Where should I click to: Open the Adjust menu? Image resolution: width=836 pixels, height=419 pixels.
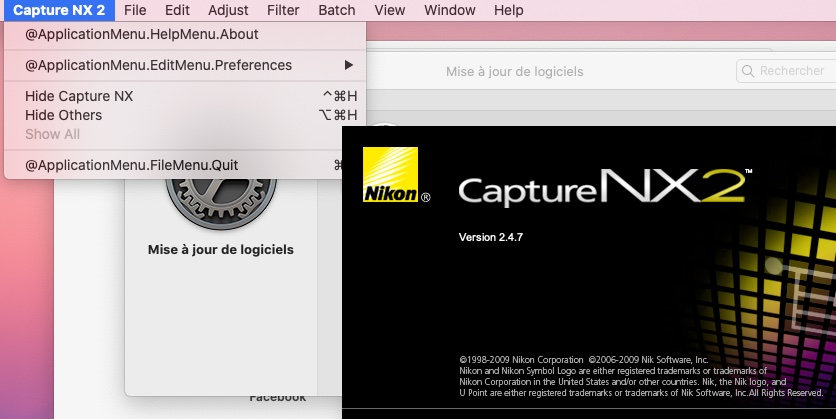(x=228, y=10)
